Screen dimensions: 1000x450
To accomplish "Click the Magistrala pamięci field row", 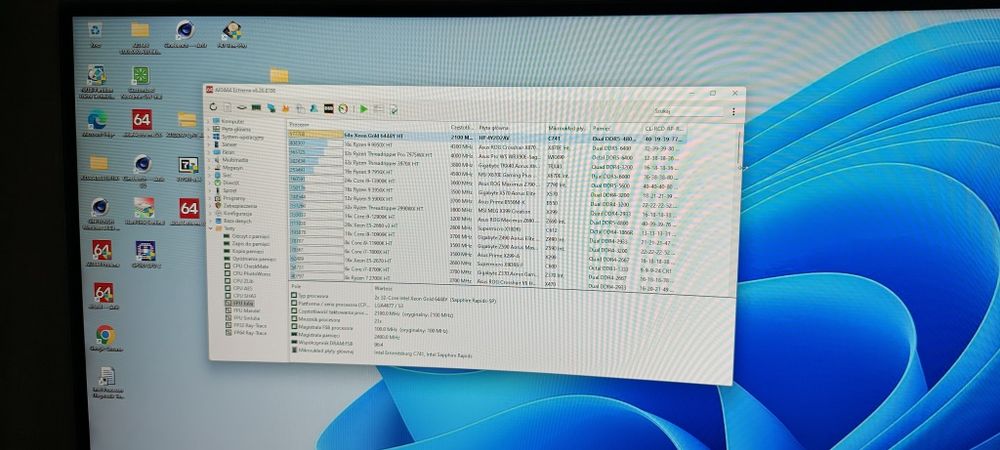I will [x=344, y=336].
